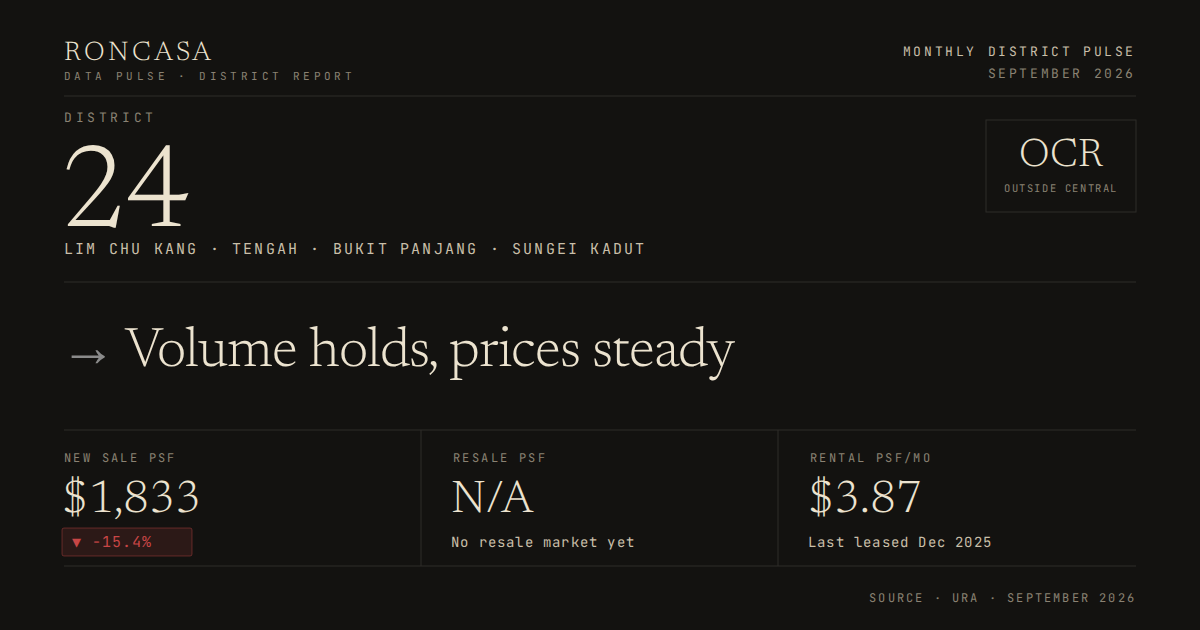Click the Volume holds, prices steady headline
The width and height of the screenshot is (1200, 630).
430,350
